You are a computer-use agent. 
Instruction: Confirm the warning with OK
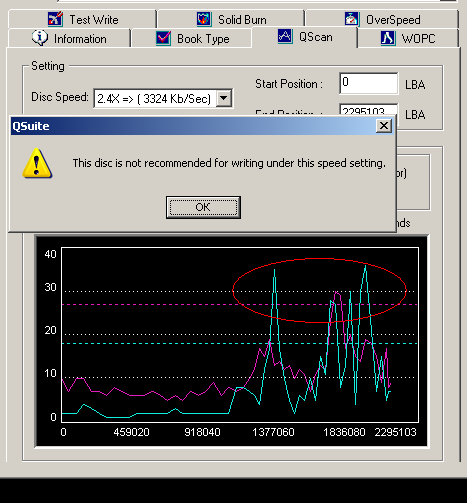point(203,207)
